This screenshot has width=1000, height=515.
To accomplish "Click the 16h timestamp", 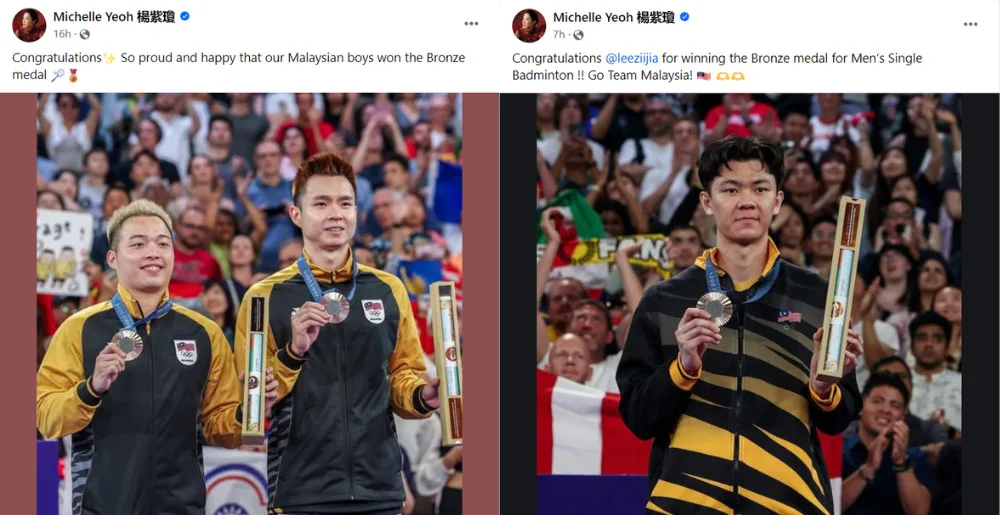I will [x=62, y=34].
